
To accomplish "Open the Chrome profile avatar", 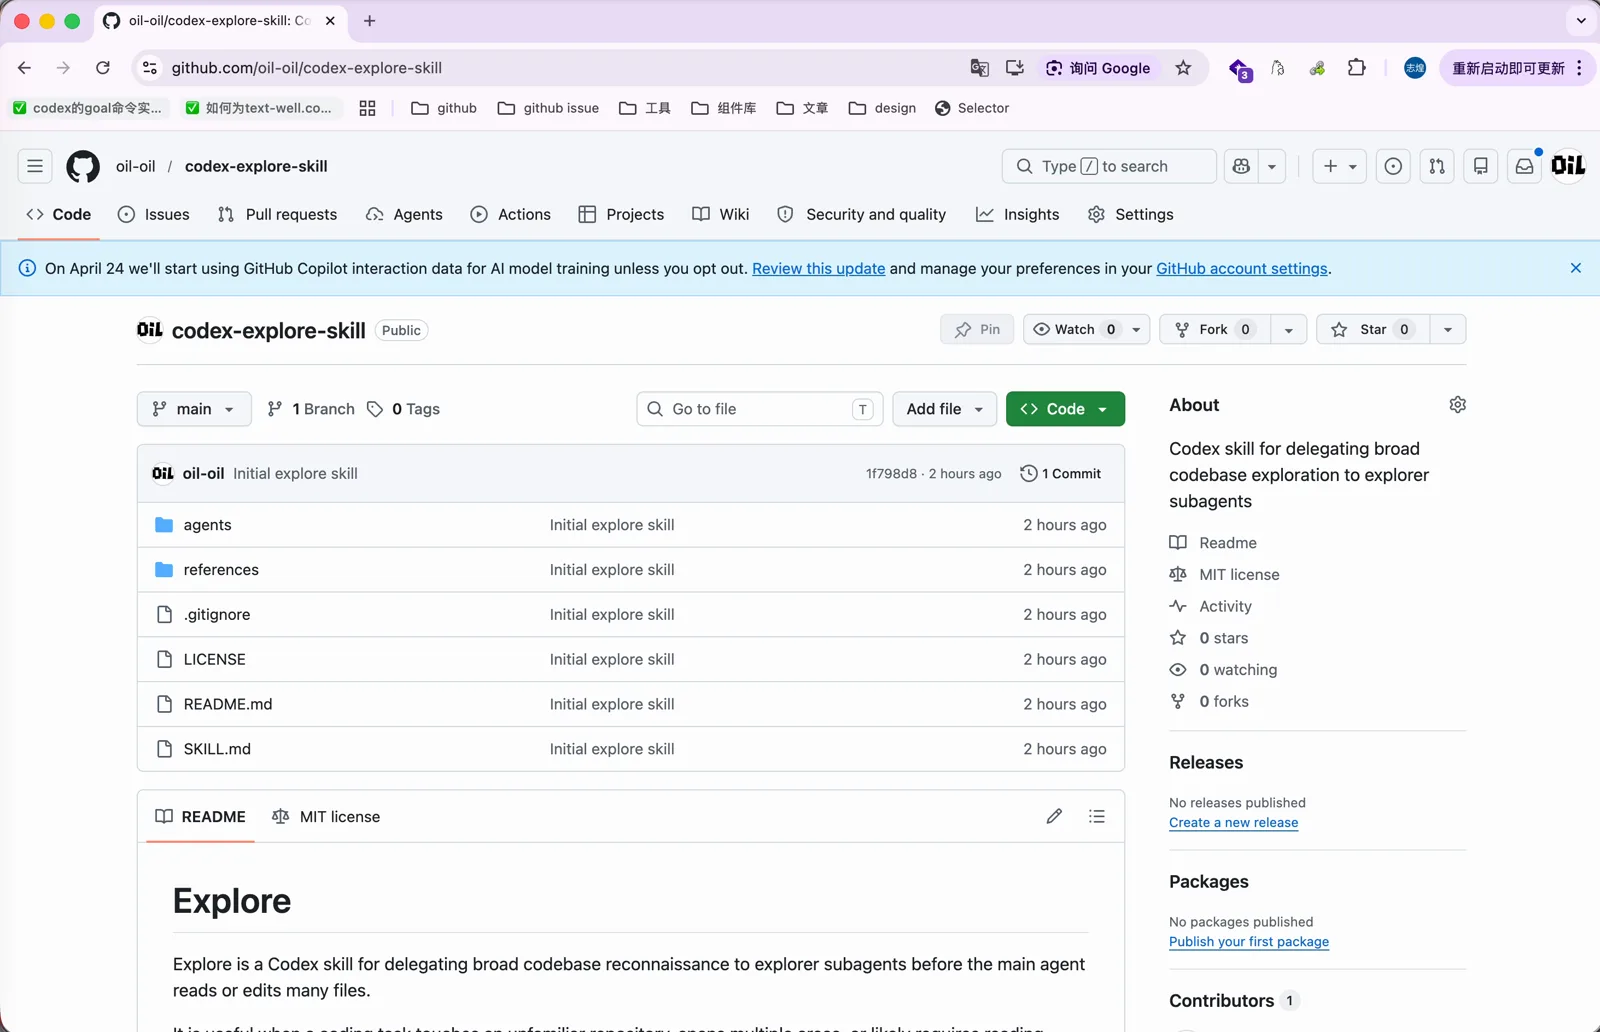I will [x=1415, y=68].
